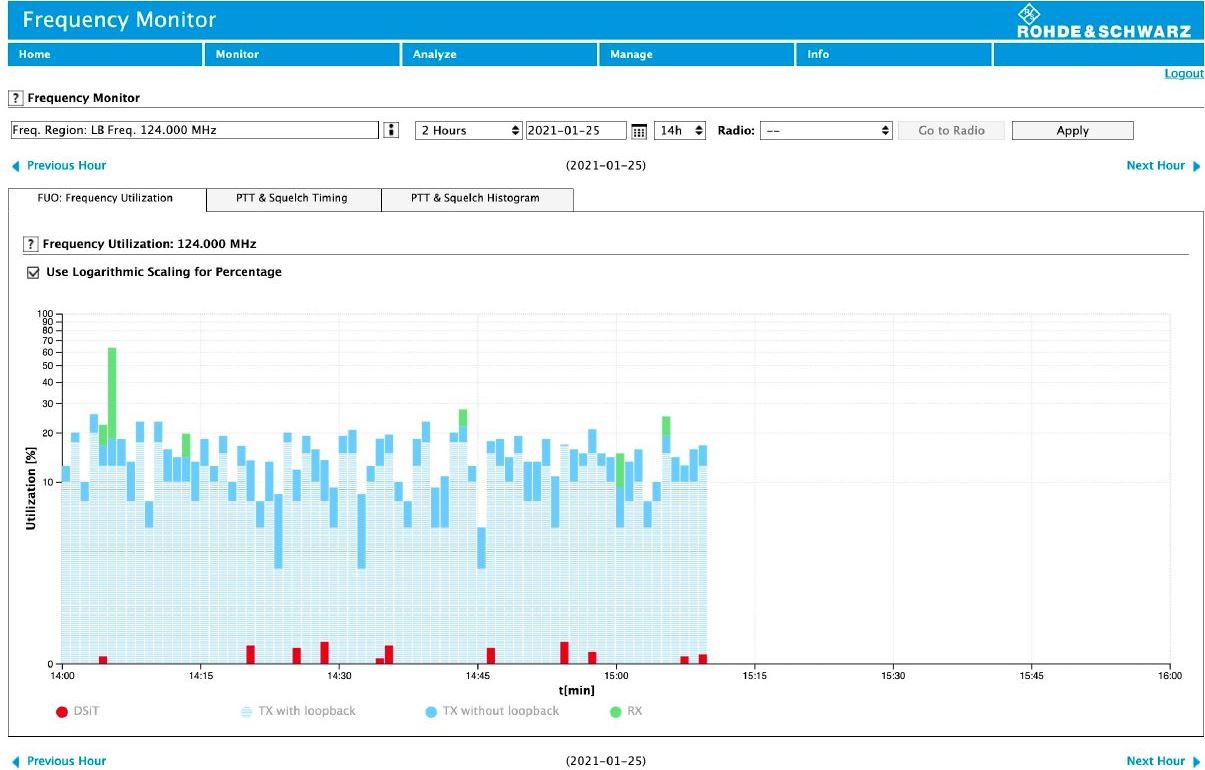This screenshot has height=770, width=1205.
Task: Click the calendar icon beside the date field
Action: click(640, 131)
